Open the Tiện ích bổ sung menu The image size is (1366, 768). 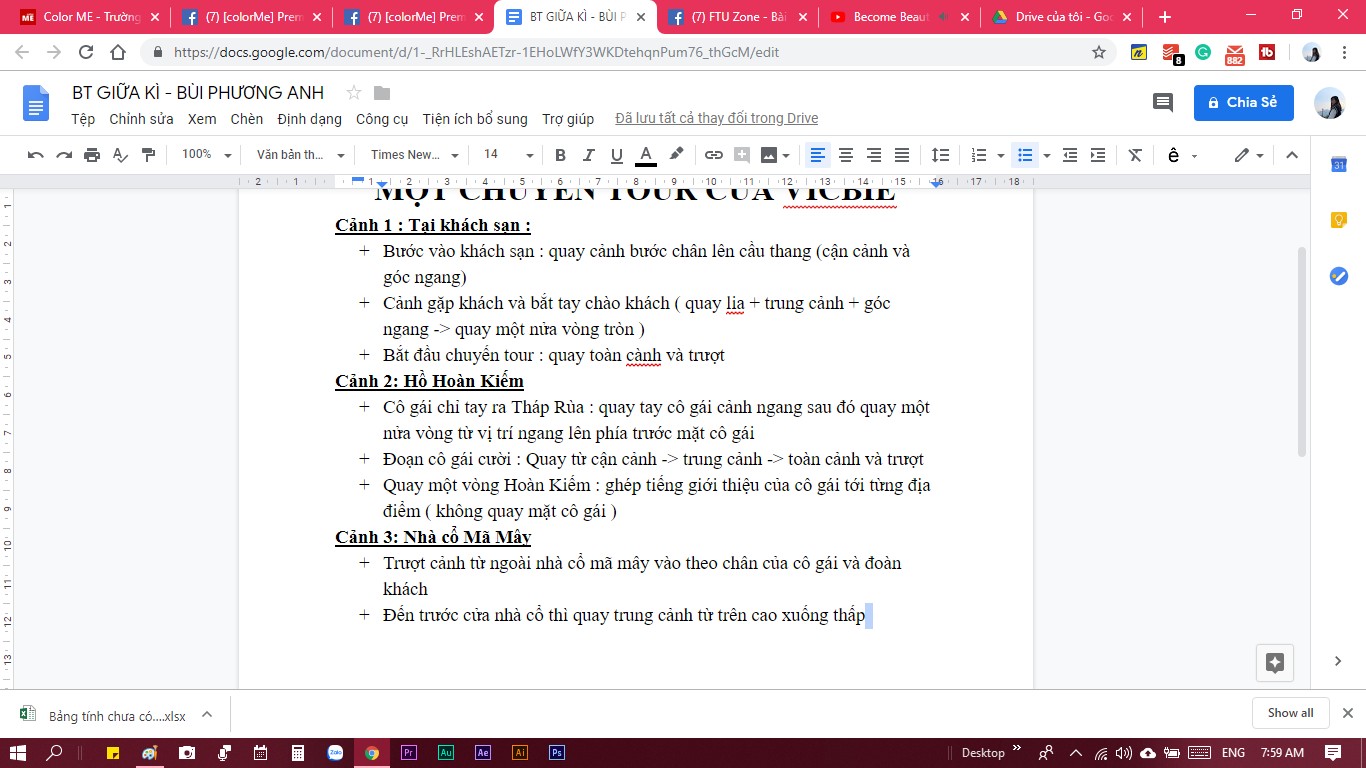pyautogui.click(x=475, y=119)
